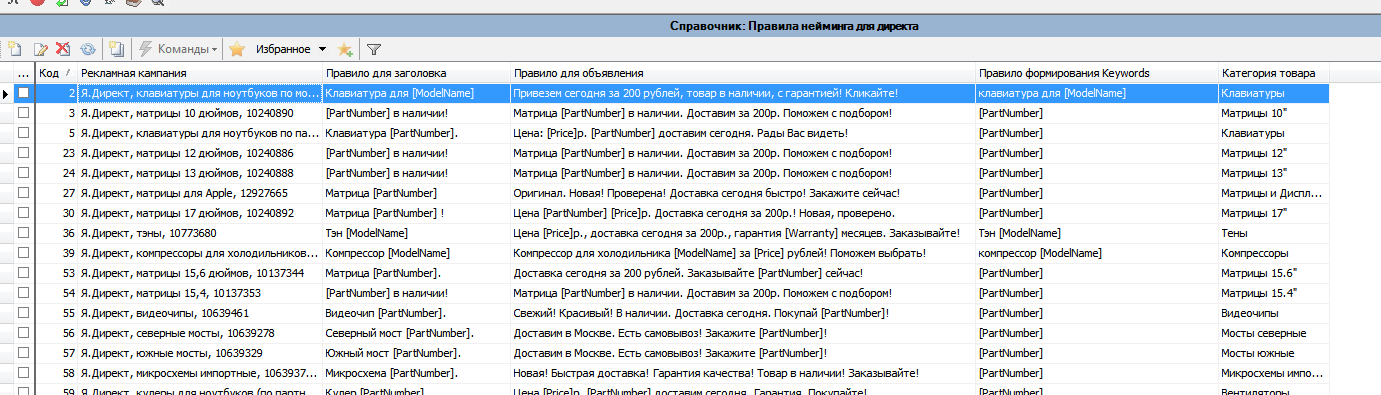Tick the checkbox for row with code 36
Screen dimensions: 1381x395
[23, 233]
